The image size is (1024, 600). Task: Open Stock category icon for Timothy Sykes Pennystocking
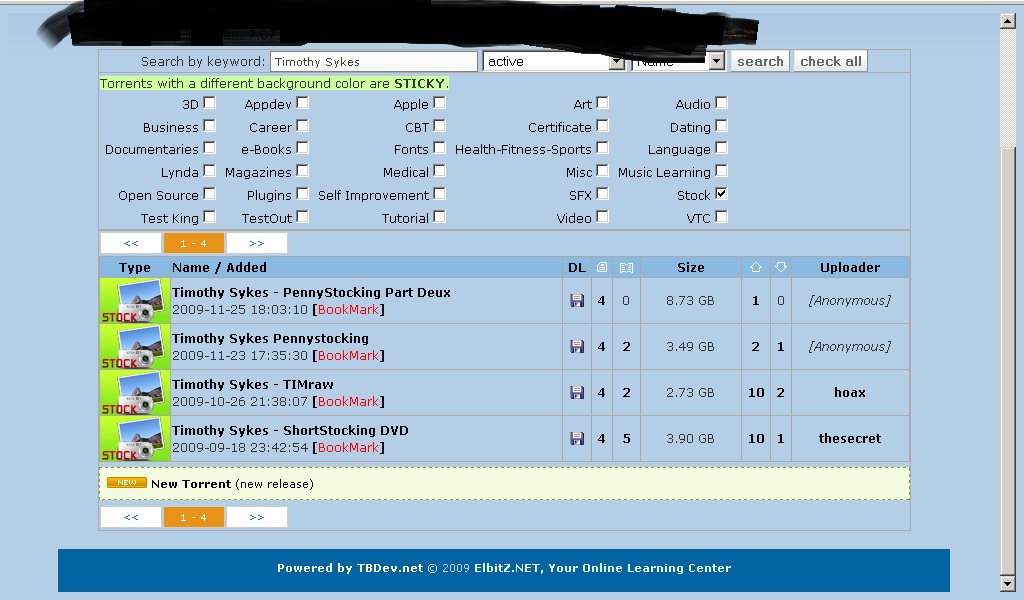(135, 347)
